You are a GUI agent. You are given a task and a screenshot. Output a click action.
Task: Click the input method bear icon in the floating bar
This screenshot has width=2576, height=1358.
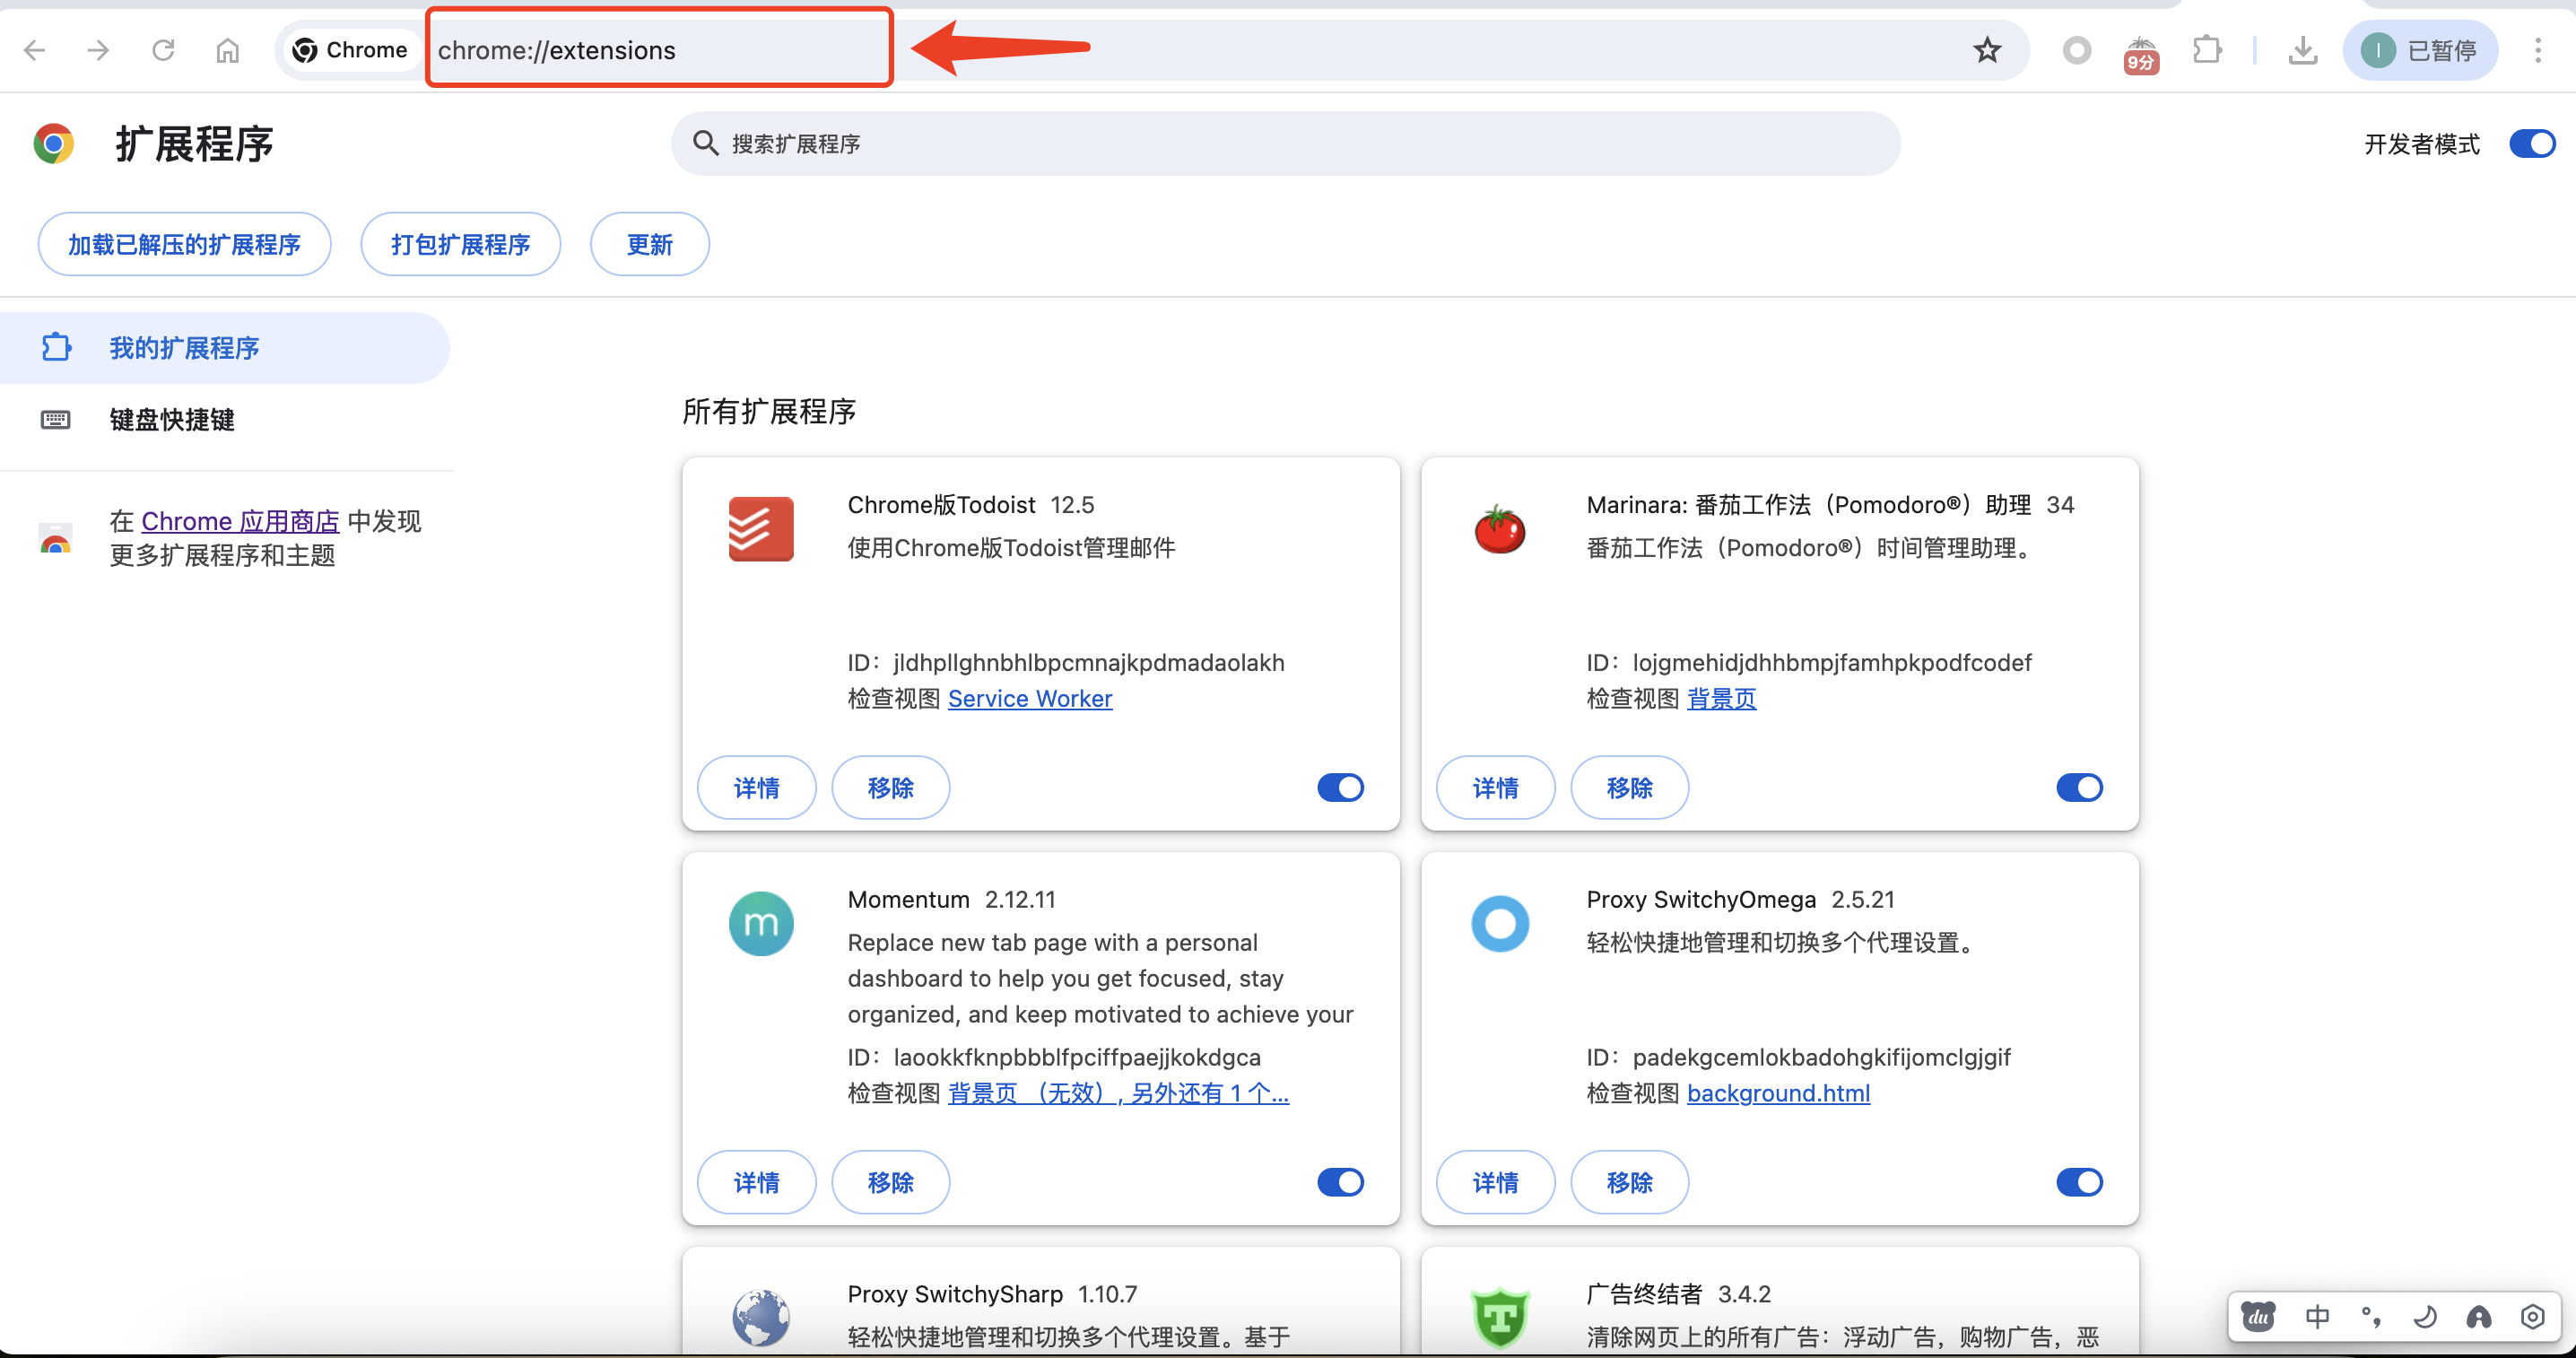click(2258, 1316)
